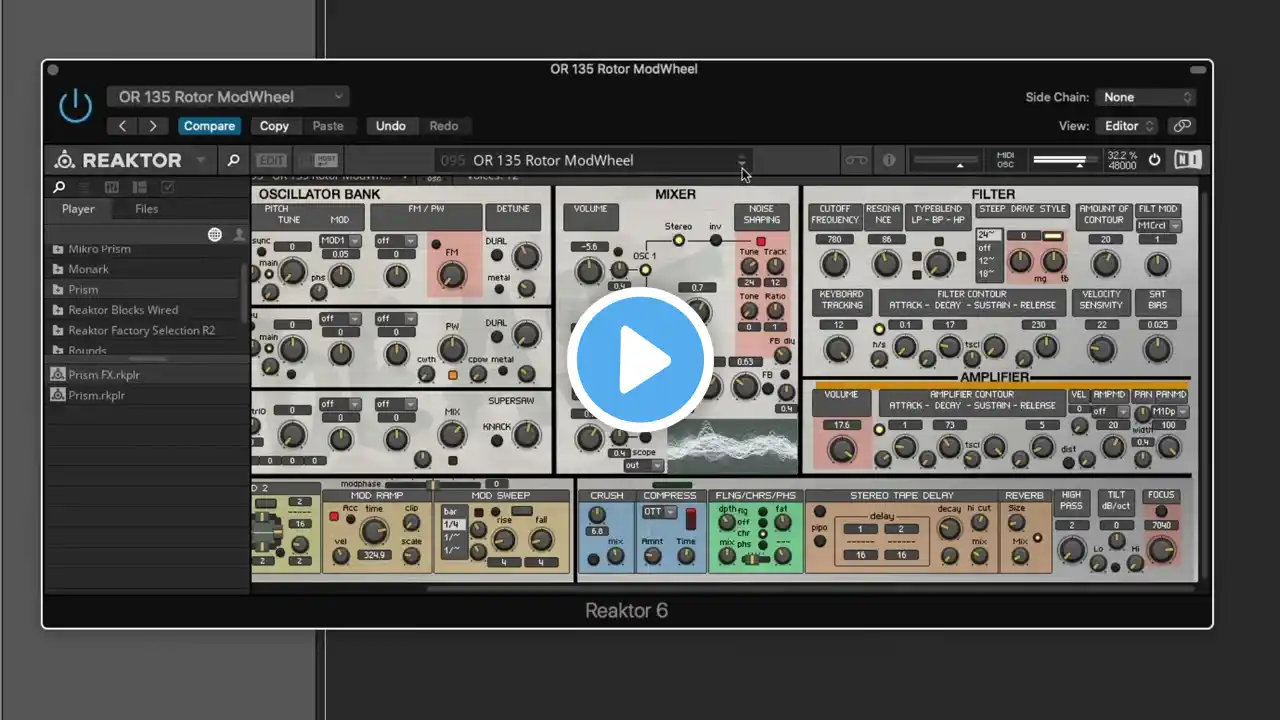Click the globe icon in the browser
The width and height of the screenshot is (1280, 720).
(215, 235)
